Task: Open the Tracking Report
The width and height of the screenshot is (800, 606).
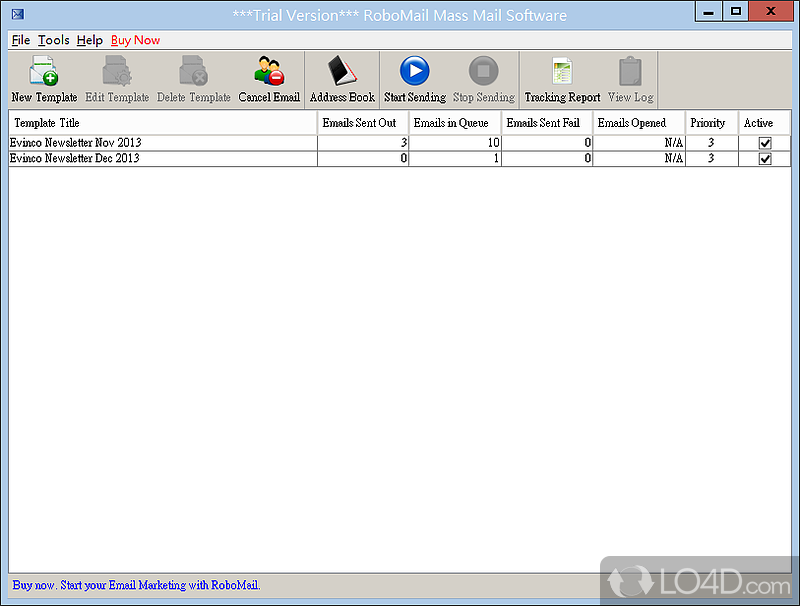Action: click(562, 72)
